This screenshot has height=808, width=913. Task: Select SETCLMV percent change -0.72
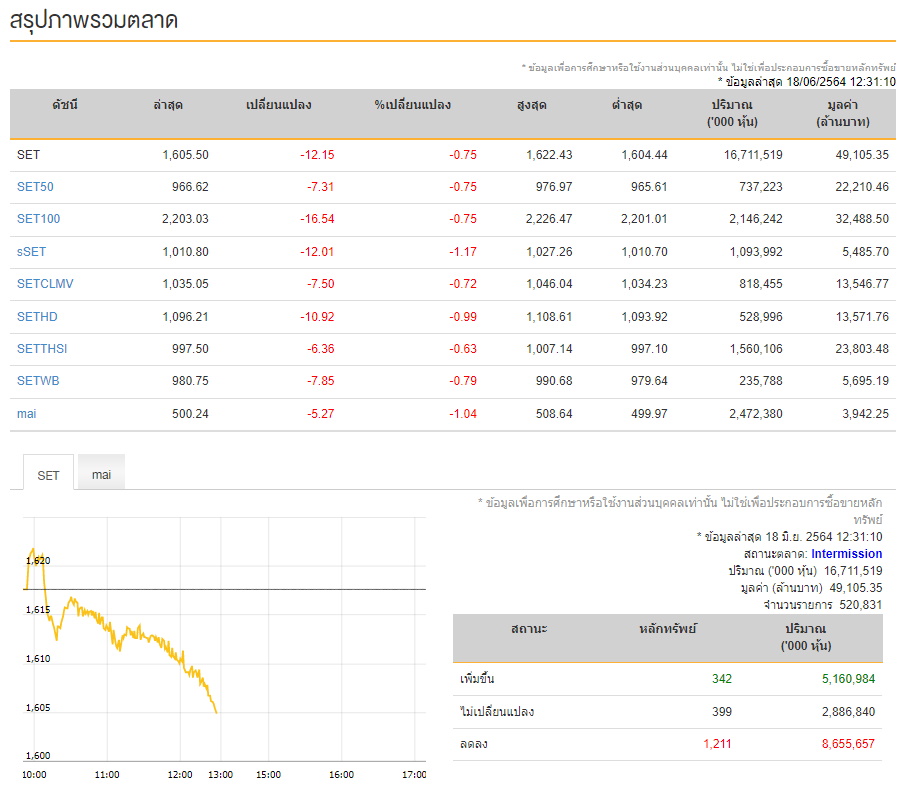click(463, 283)
